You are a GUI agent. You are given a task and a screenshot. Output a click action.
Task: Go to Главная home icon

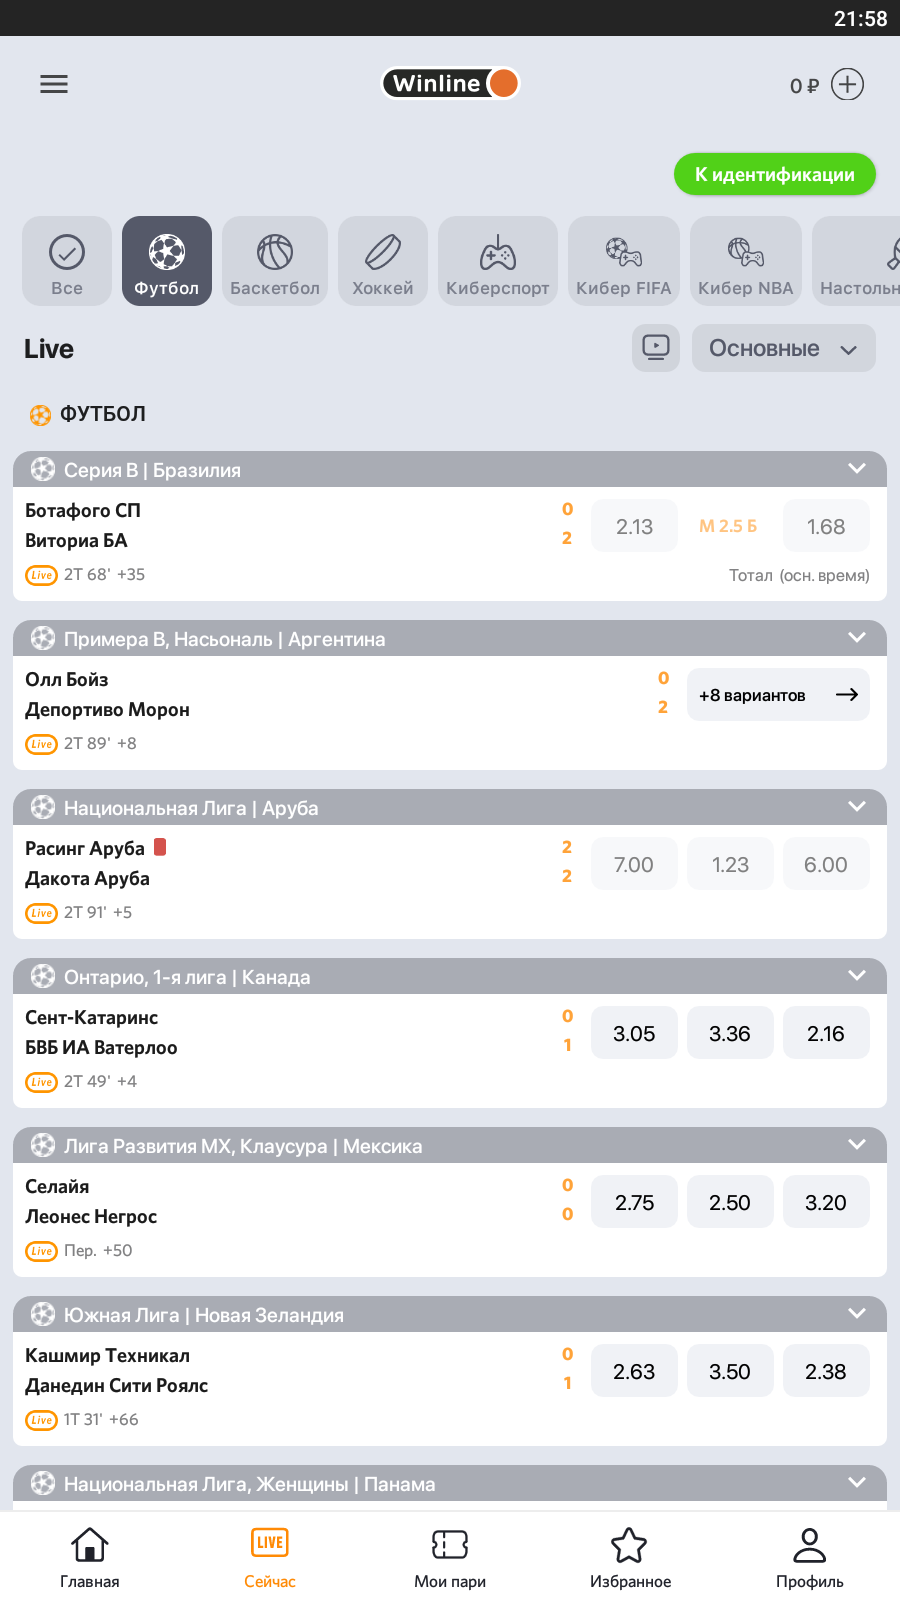point(90,1557)
